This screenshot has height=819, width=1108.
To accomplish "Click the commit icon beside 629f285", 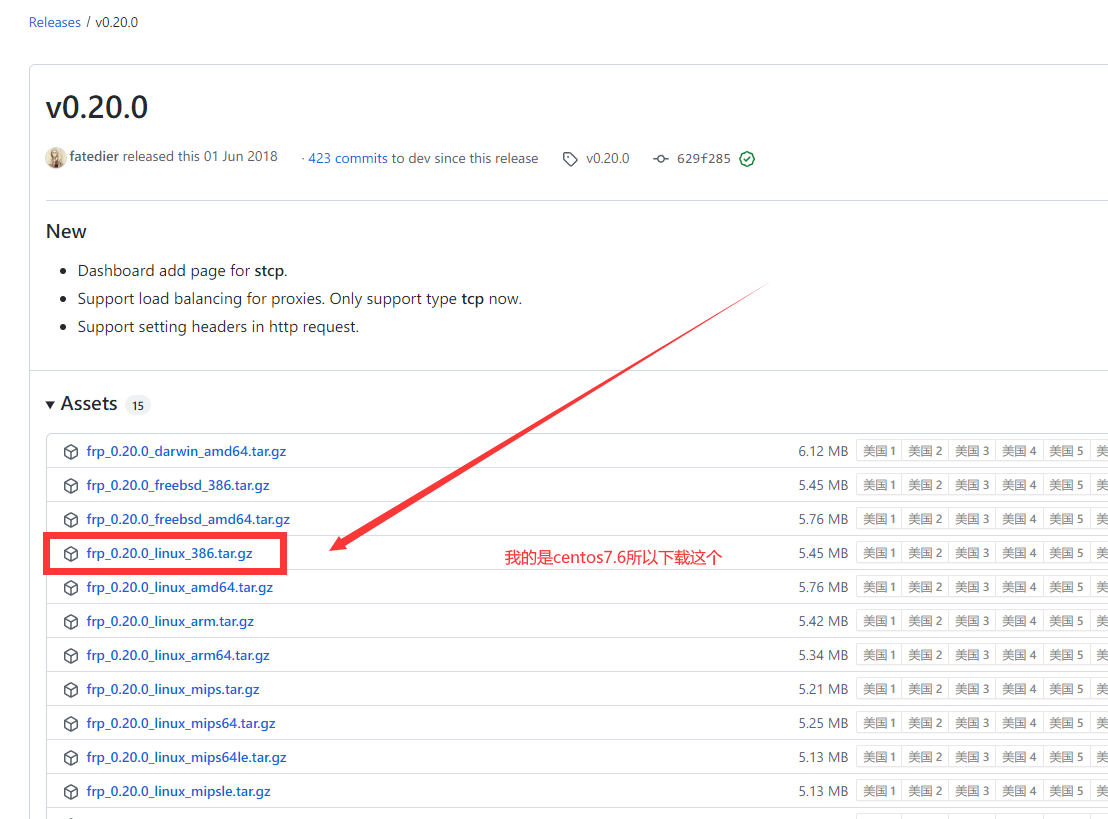I will (x=660, y=159).
